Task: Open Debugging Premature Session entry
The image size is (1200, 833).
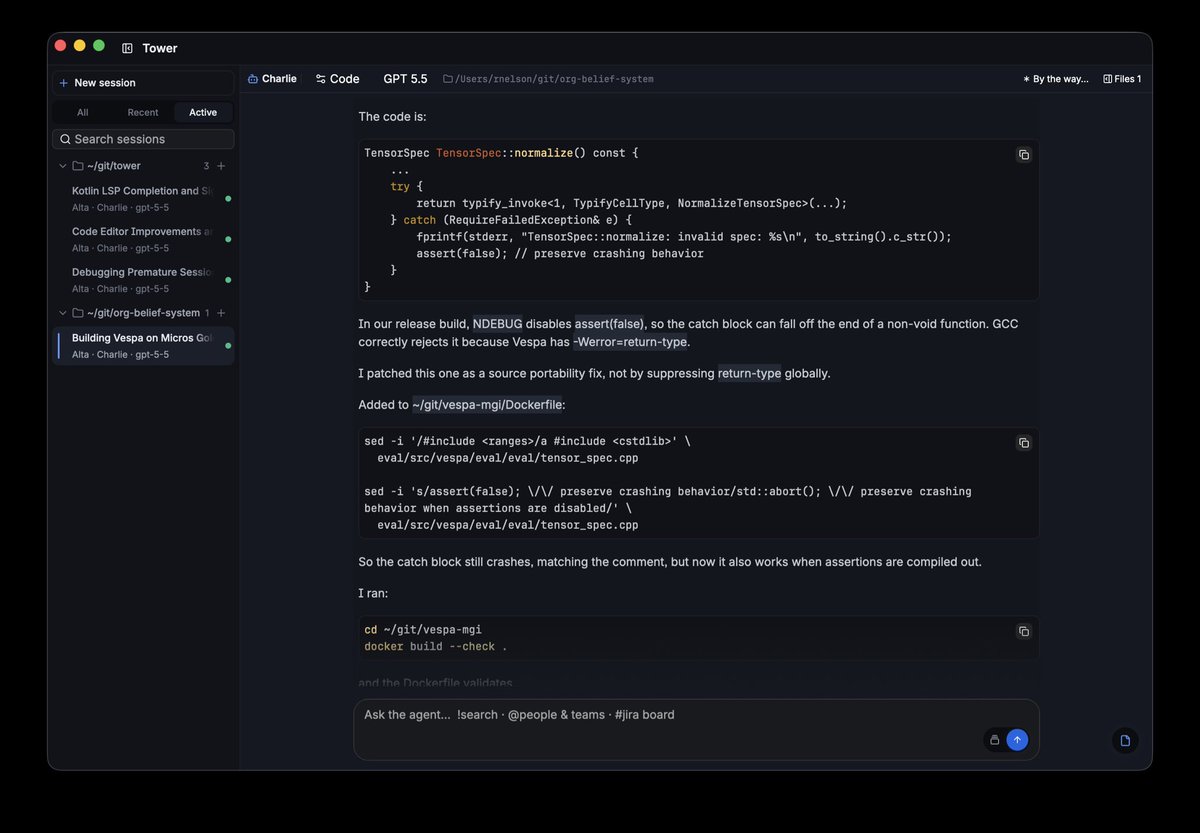Action: pos(143,280)
